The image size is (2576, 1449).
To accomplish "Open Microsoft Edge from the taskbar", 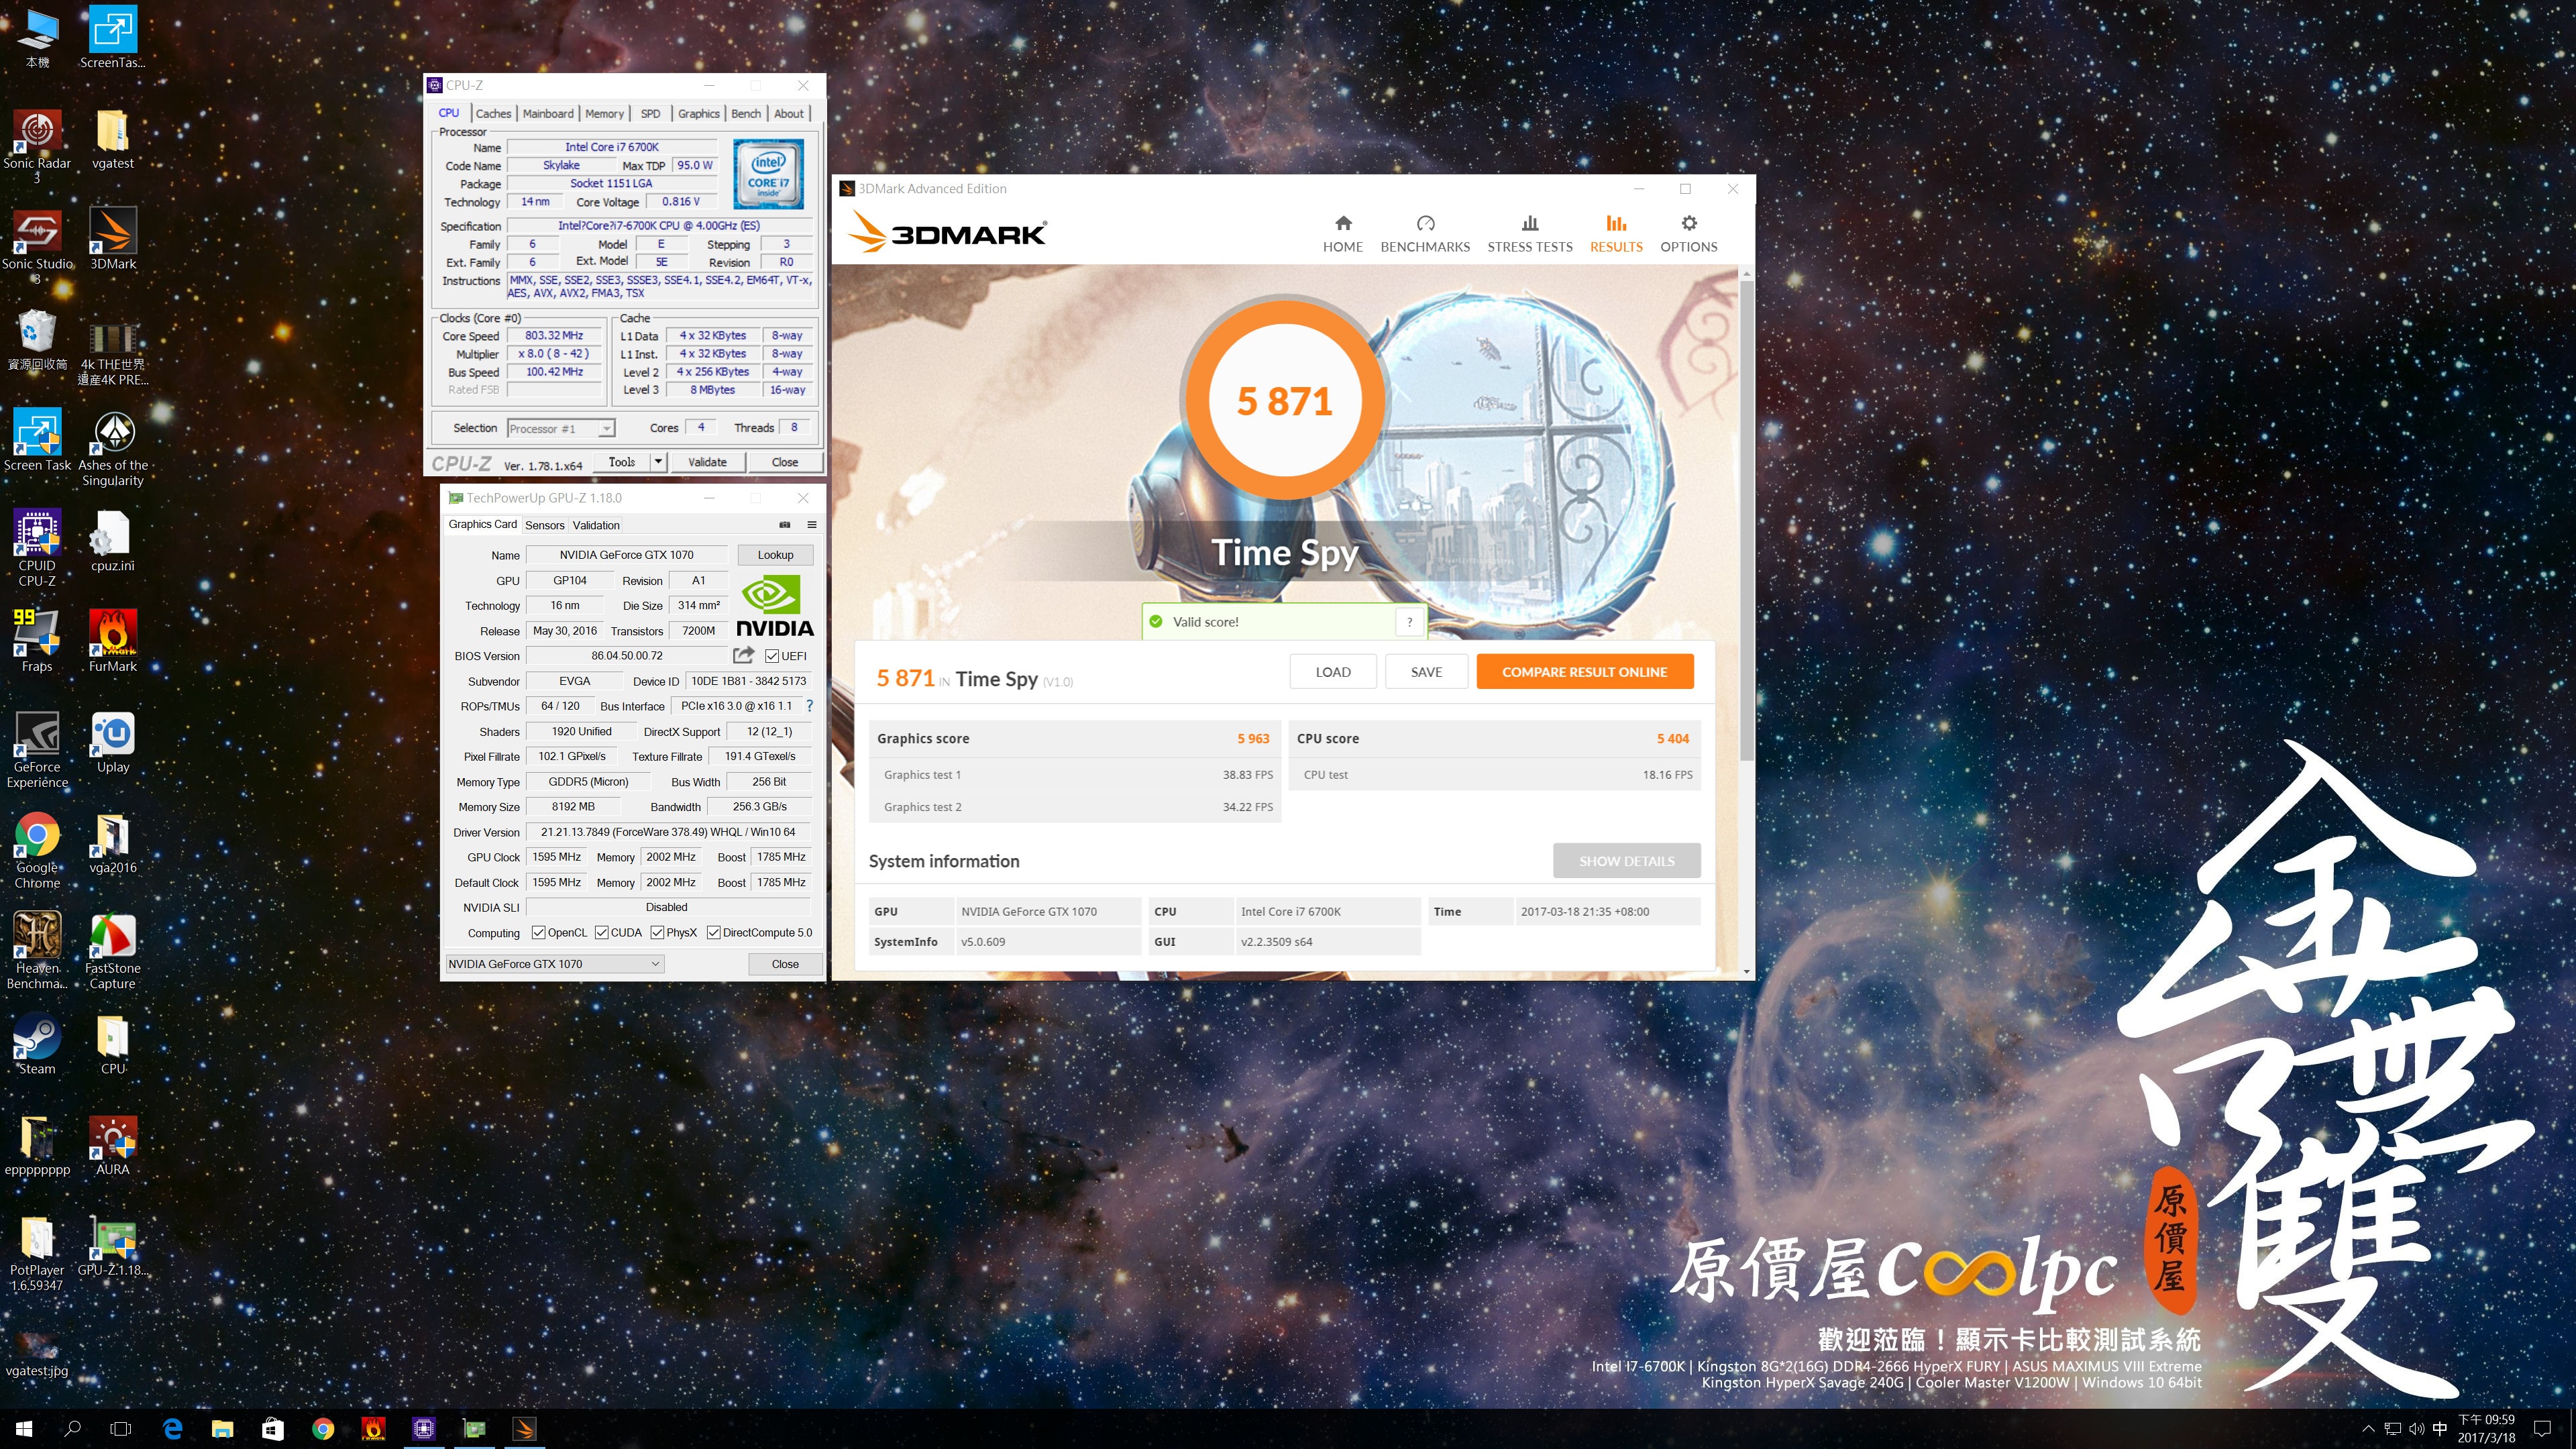I will 172,1429.
